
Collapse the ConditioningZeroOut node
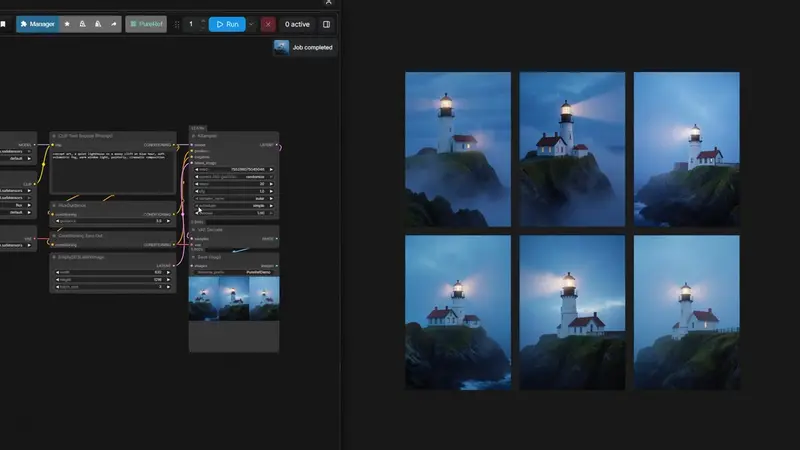[x=54, y=236]
